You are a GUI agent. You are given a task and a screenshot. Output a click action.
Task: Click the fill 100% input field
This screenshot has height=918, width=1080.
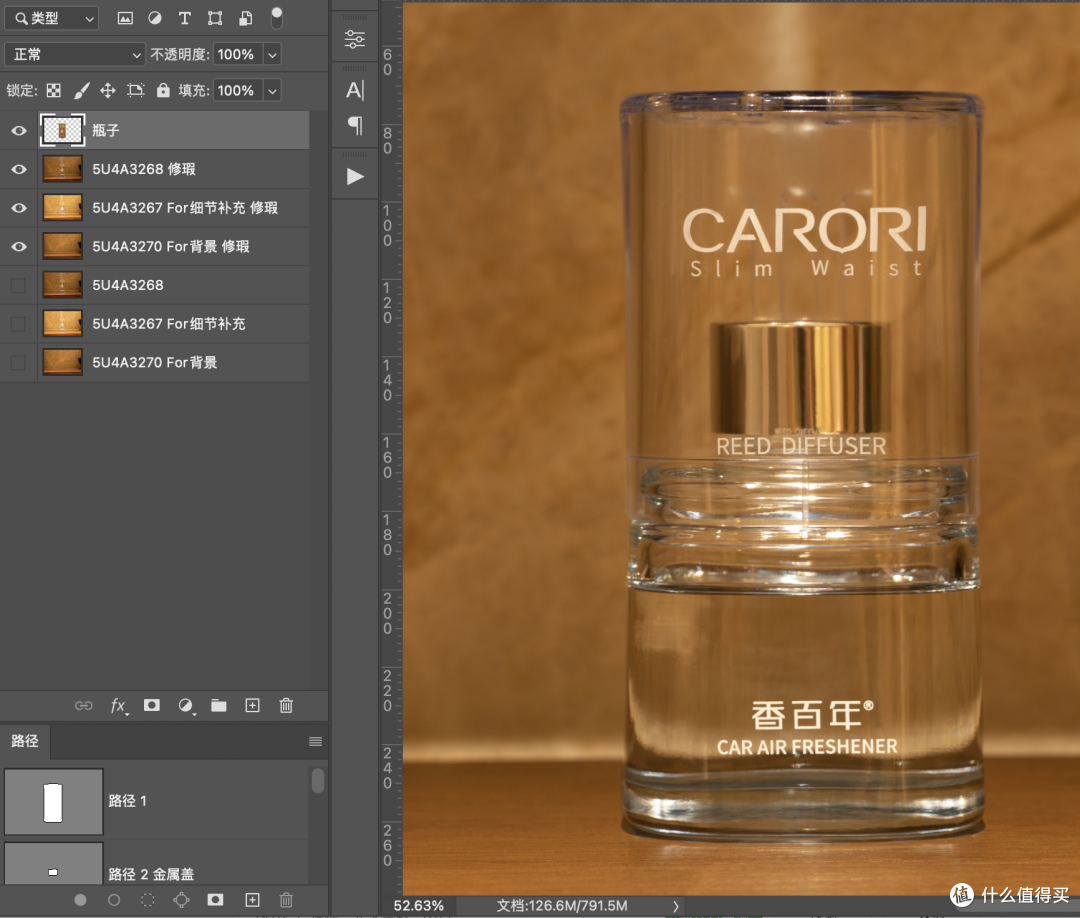237,90
